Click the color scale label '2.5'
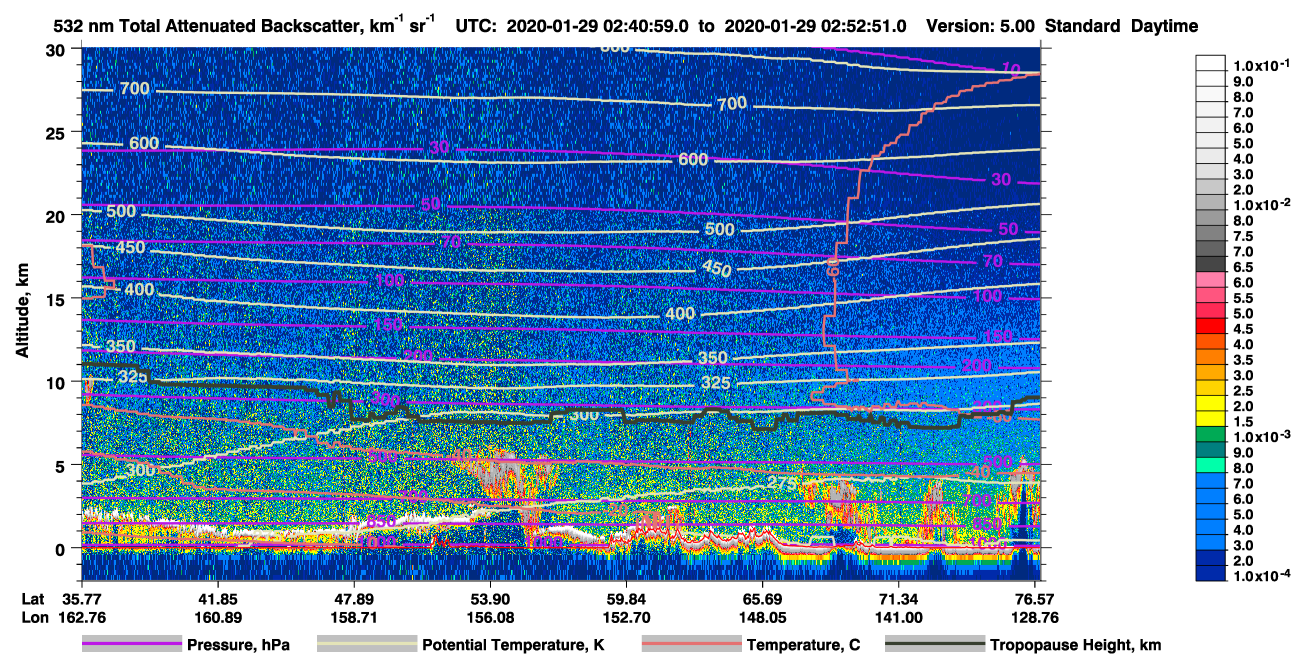 (1243, 391)
